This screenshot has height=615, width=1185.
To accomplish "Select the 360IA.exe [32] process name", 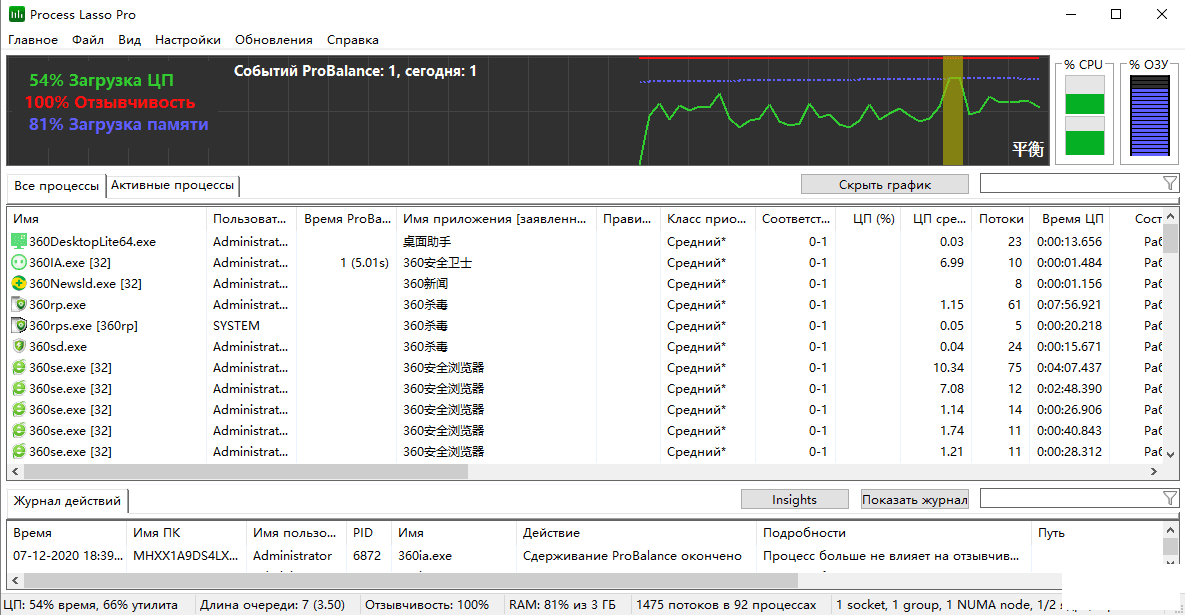I will [70, 263].
